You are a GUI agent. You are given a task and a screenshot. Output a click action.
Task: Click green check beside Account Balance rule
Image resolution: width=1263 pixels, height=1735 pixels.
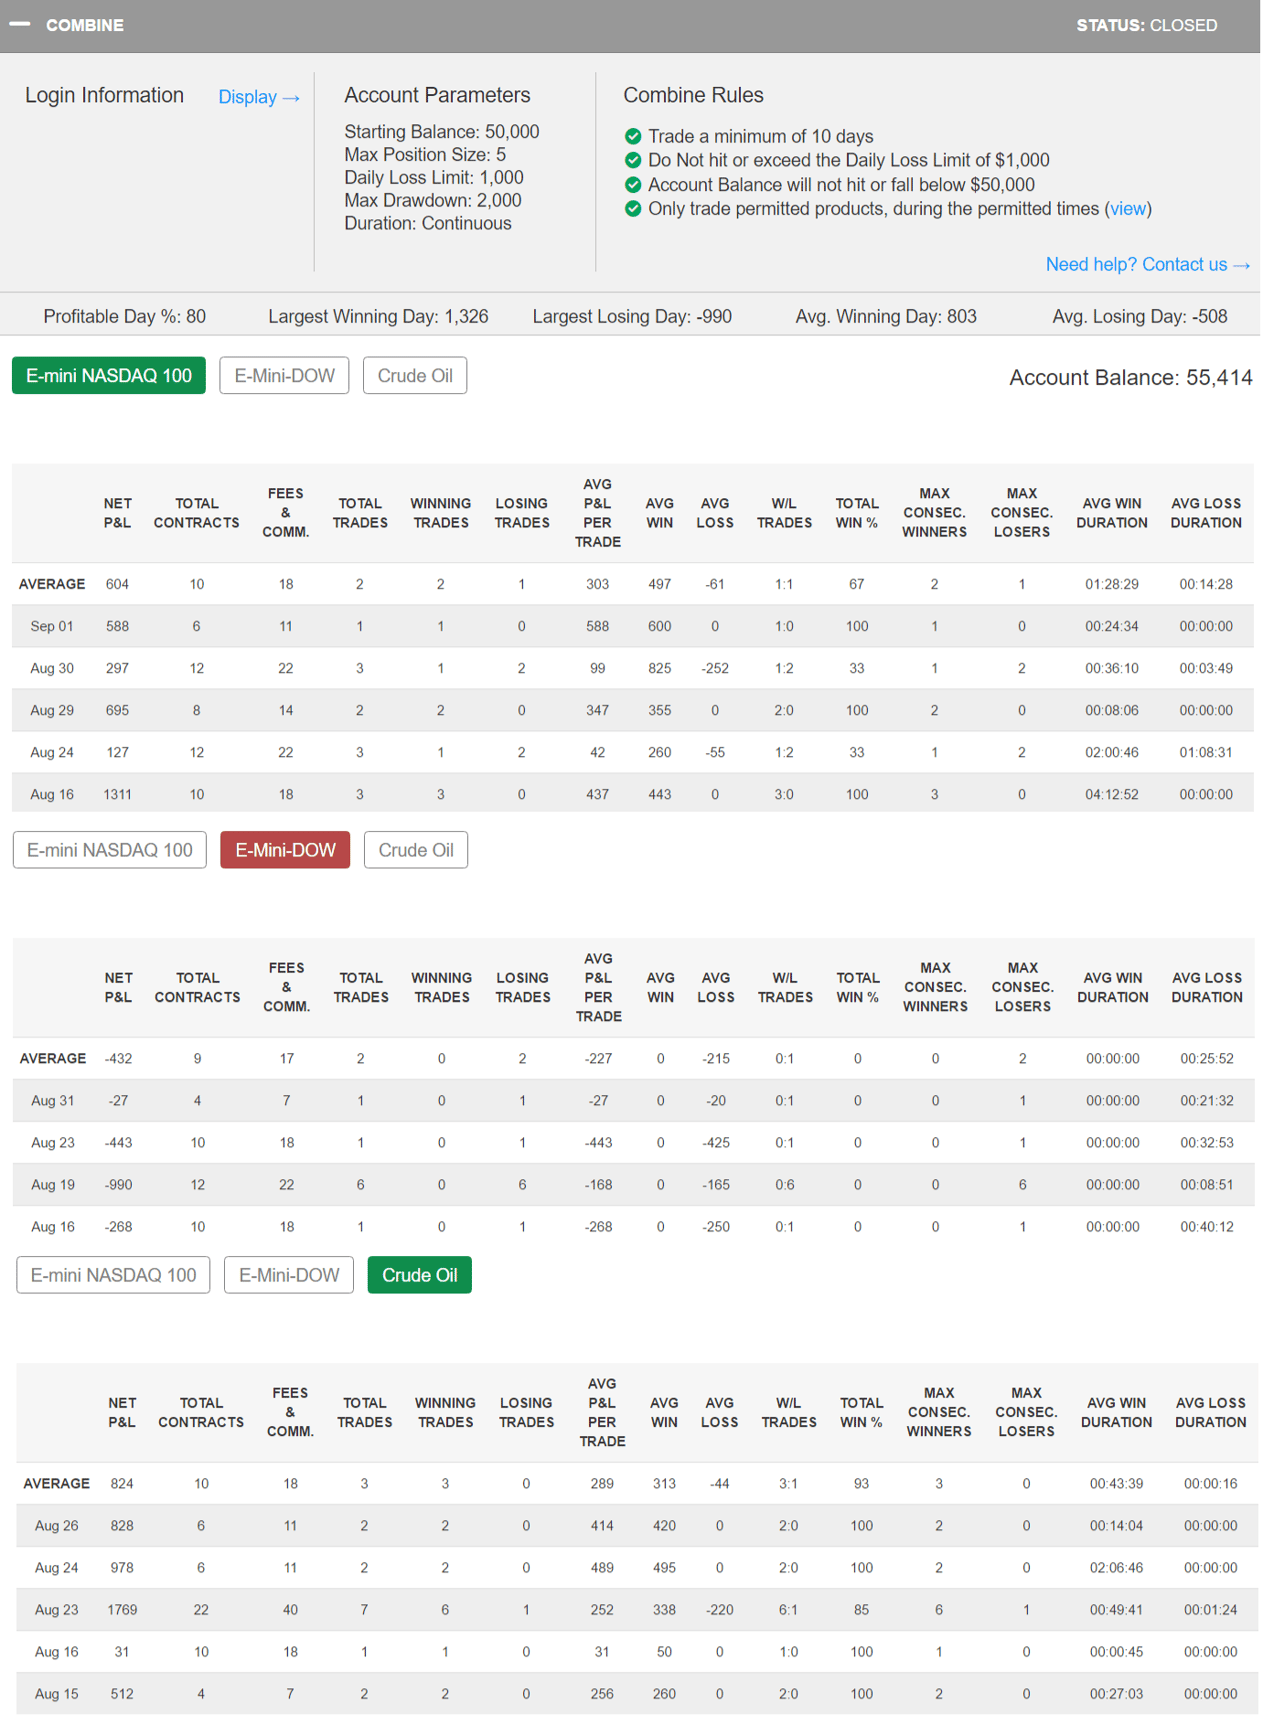point(633,184)
